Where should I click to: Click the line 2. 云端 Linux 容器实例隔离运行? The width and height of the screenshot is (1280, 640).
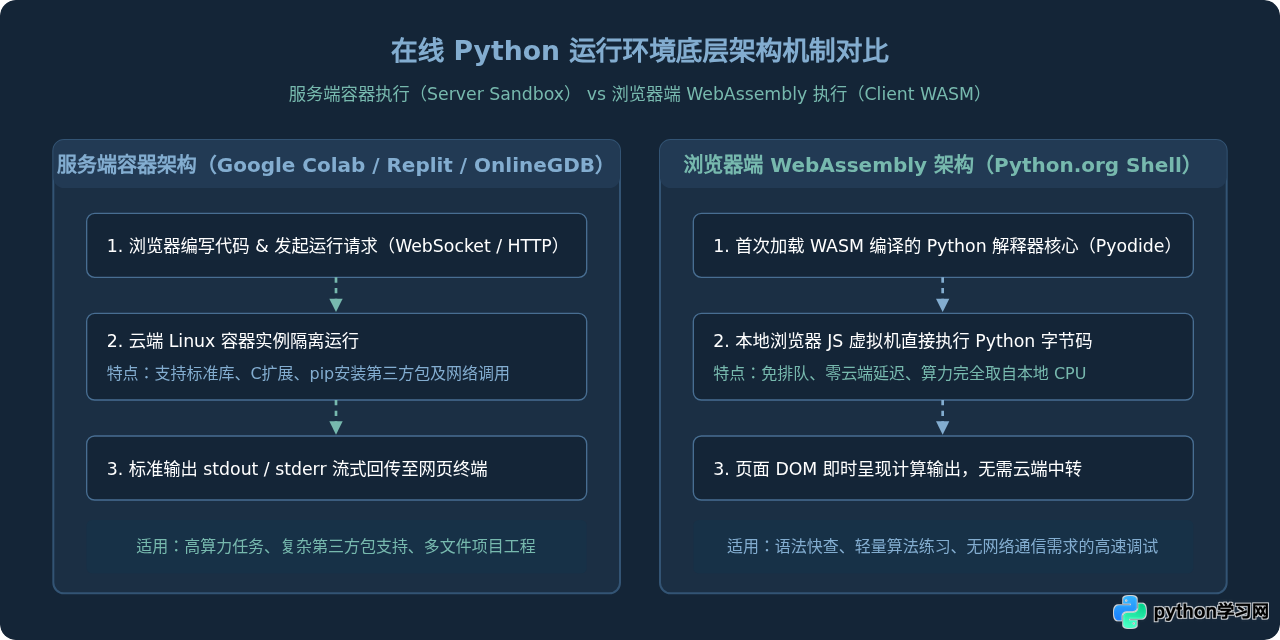click(233, 341)
